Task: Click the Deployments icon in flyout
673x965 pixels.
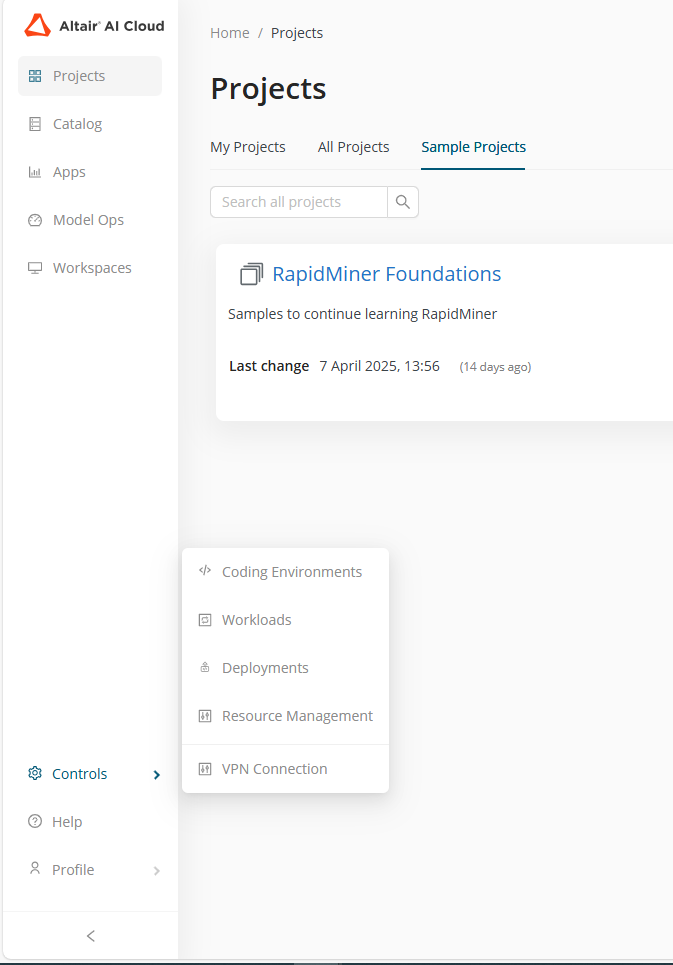Action: click(x=205, y=668)
